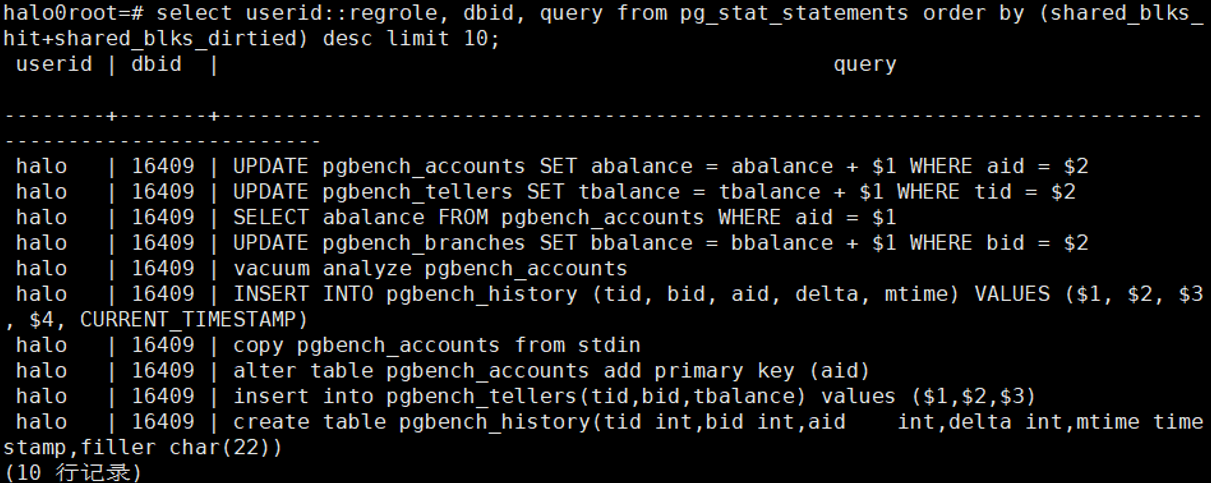Click the 'query' column header
Viewport: 1211px width, 483px height.
tap(864, 64)
